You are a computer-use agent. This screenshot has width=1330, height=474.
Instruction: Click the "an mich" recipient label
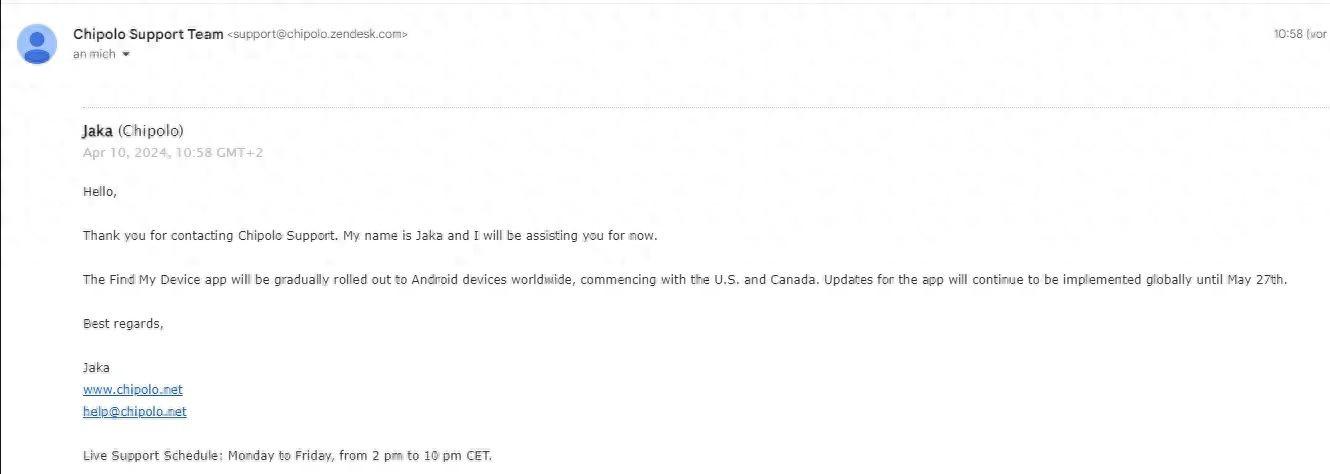tap(94, 54)
